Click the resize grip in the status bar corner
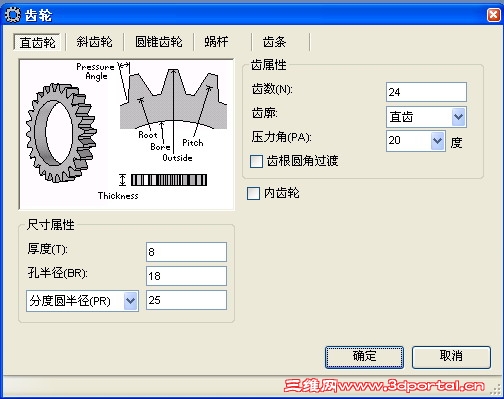This screenshot has height=399, width=504. (496, 389)
